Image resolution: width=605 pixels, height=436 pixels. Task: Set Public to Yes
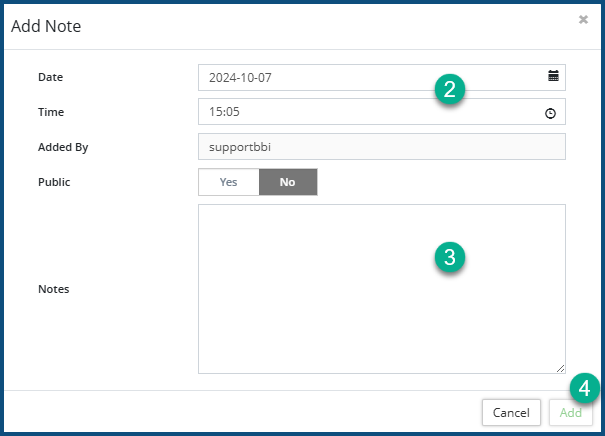click(x=228, y=182)
